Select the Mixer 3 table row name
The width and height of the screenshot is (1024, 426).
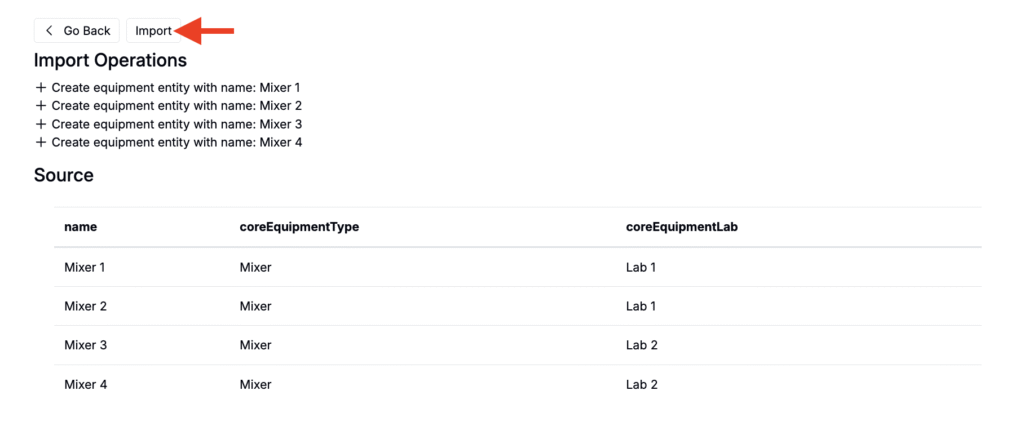(x=85, y=345)
